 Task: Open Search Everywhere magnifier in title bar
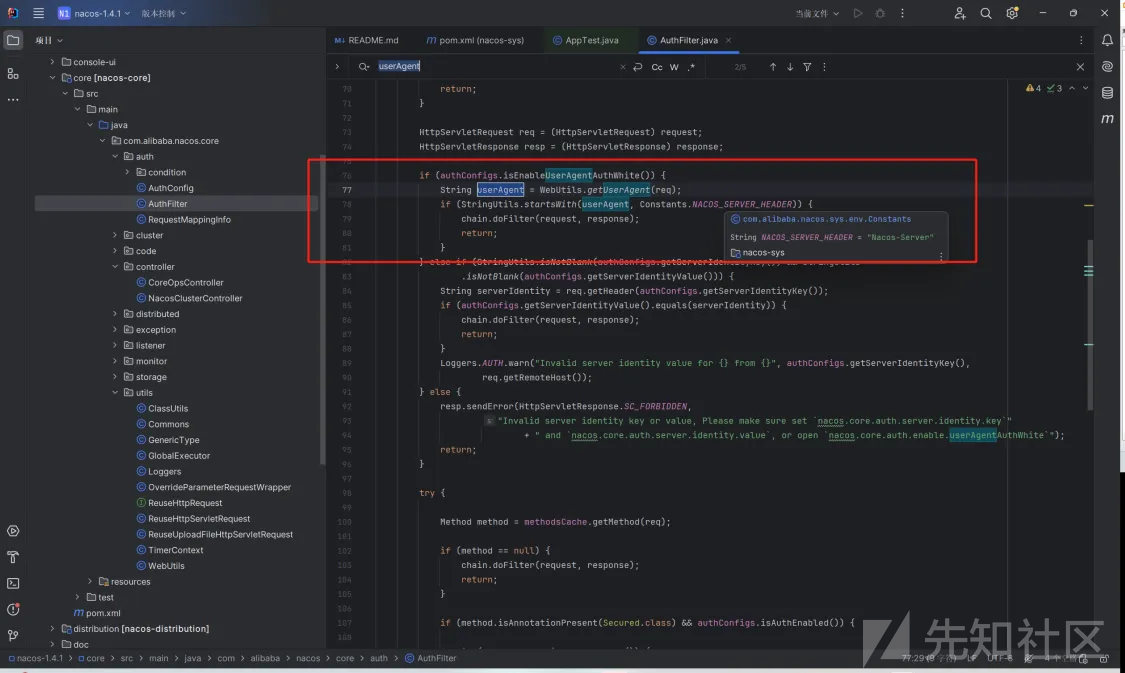[x=986, y=13]
